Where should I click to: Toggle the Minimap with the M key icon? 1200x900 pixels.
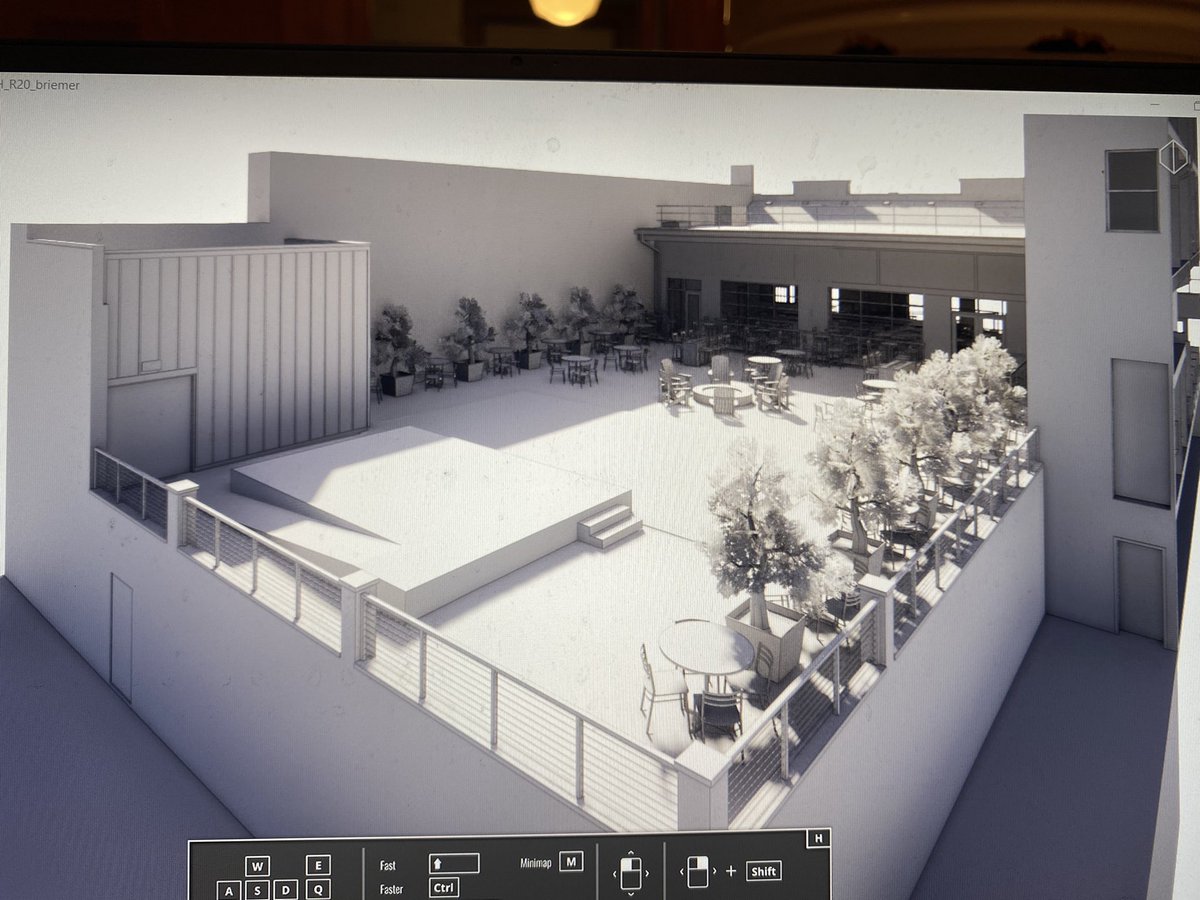click(x=570, y=862)
